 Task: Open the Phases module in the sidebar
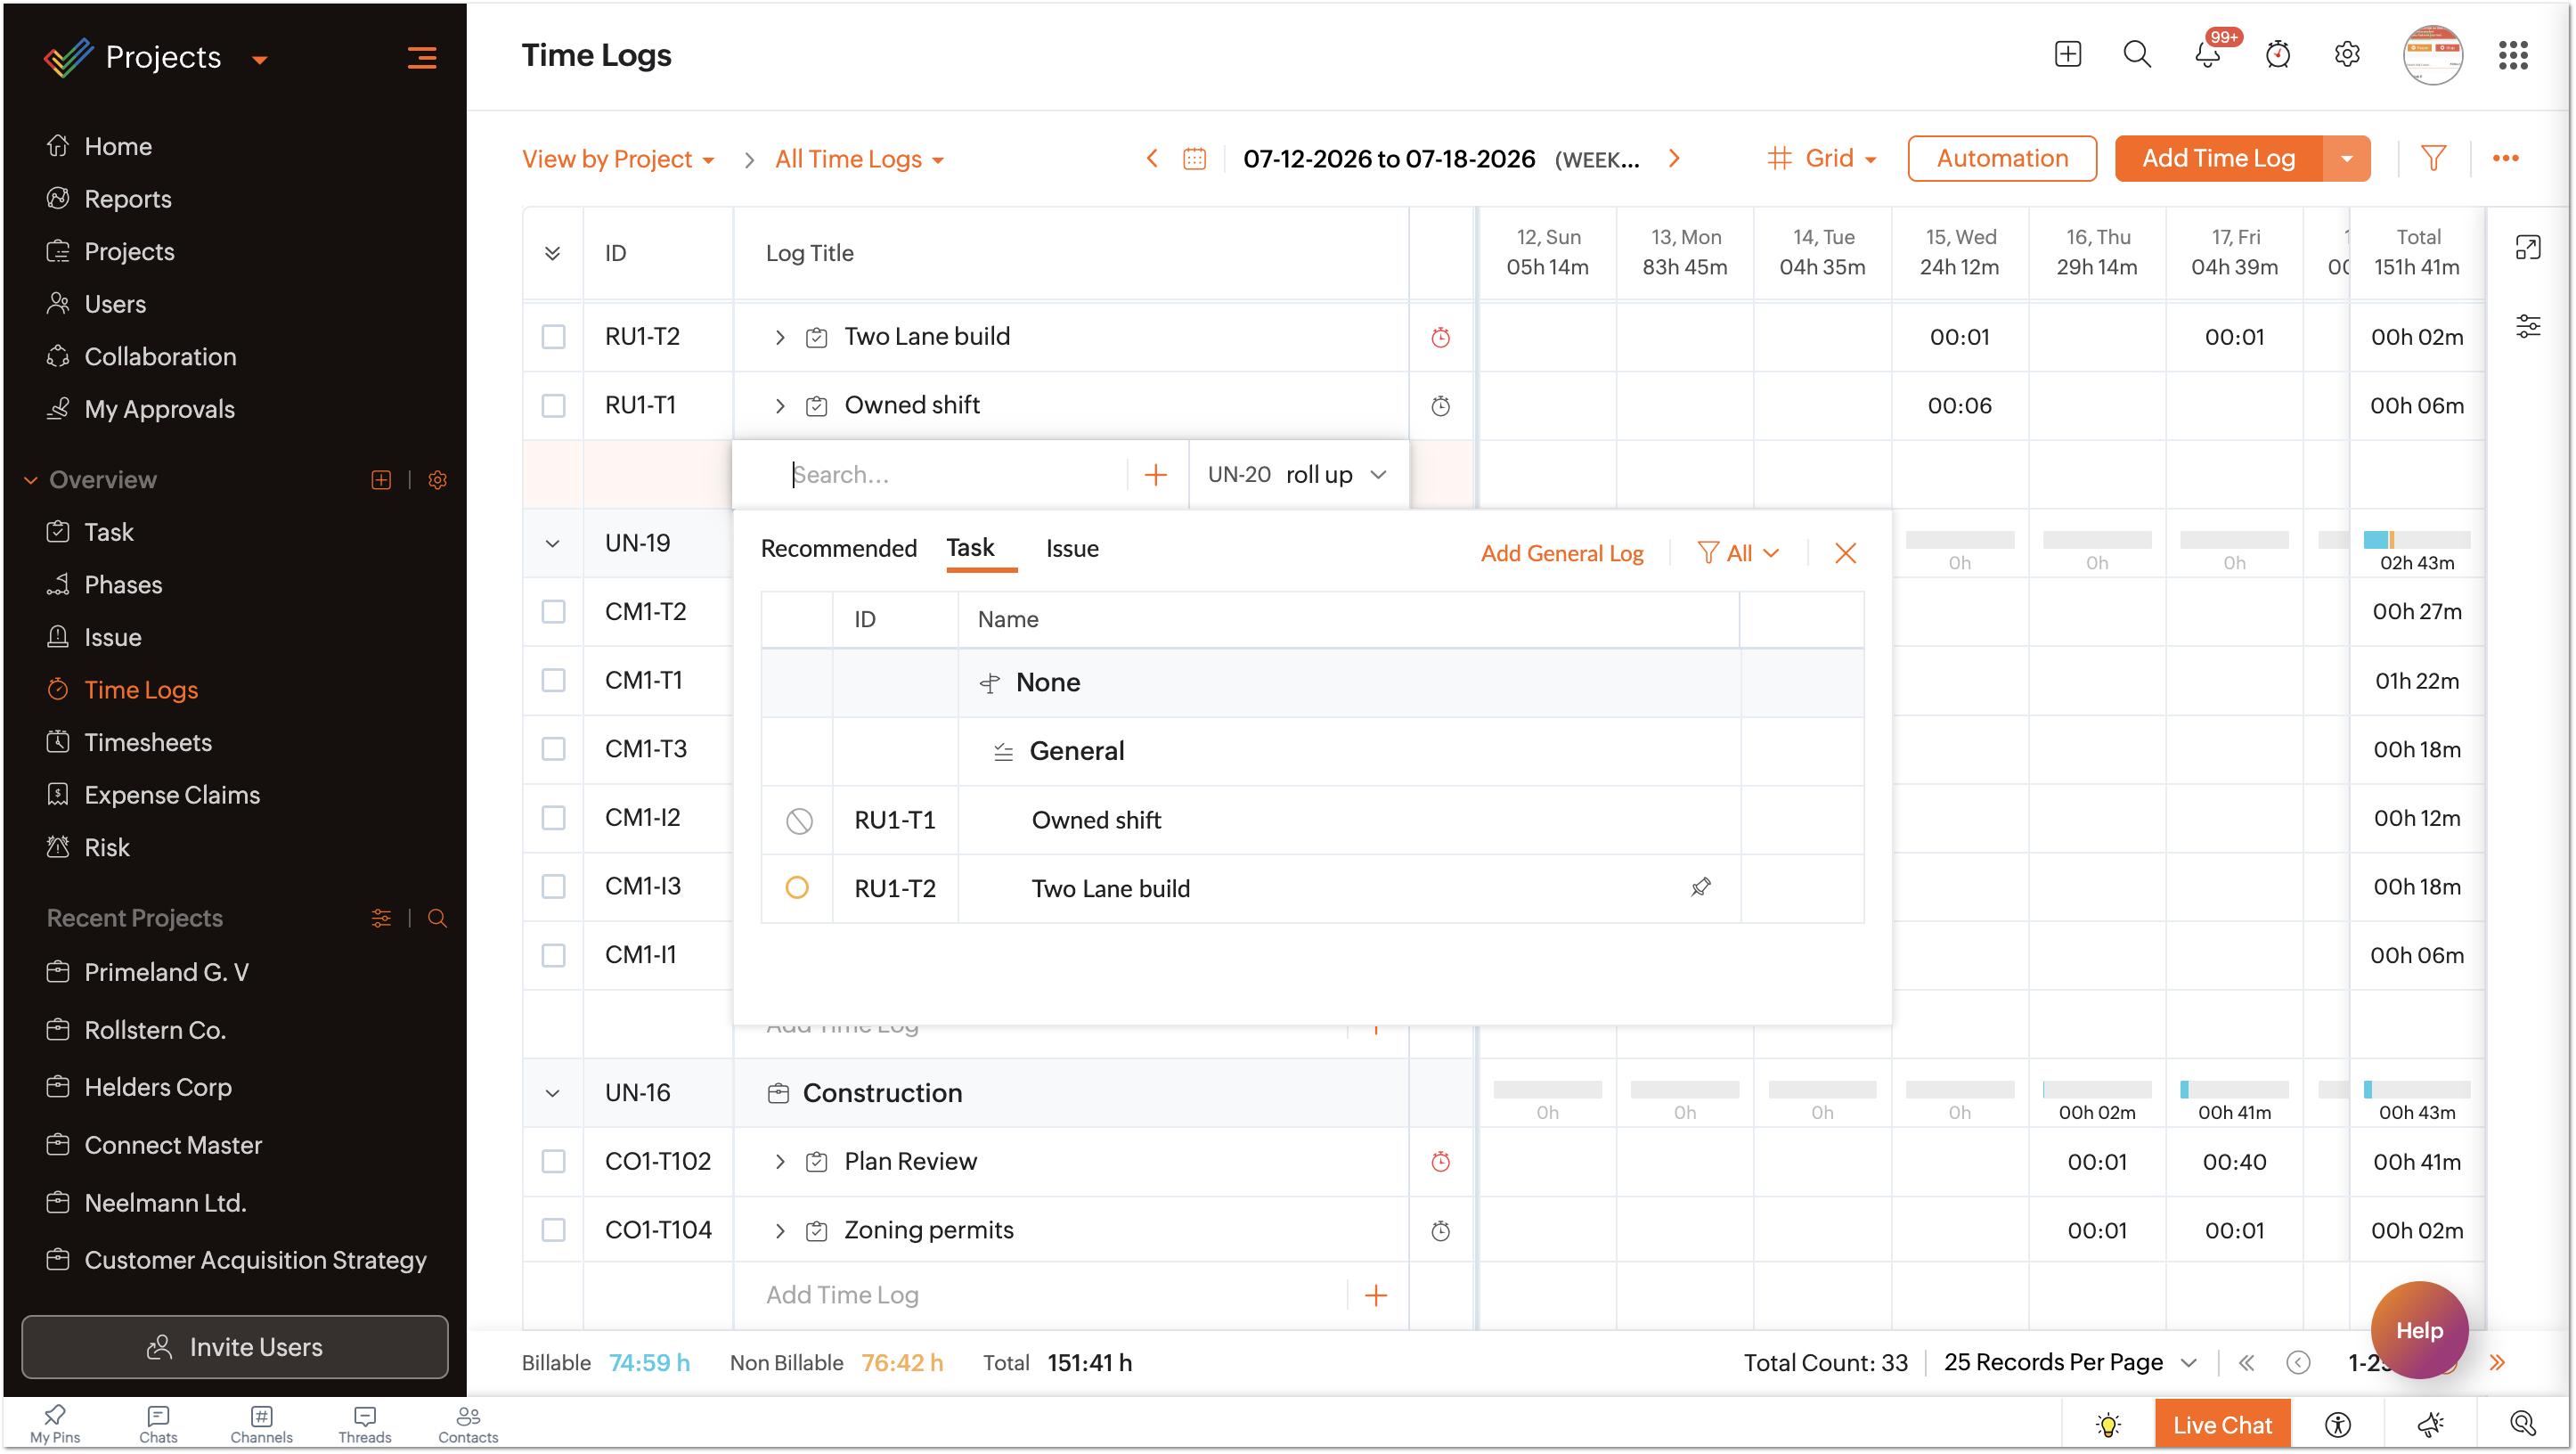[x=123, y=585]
